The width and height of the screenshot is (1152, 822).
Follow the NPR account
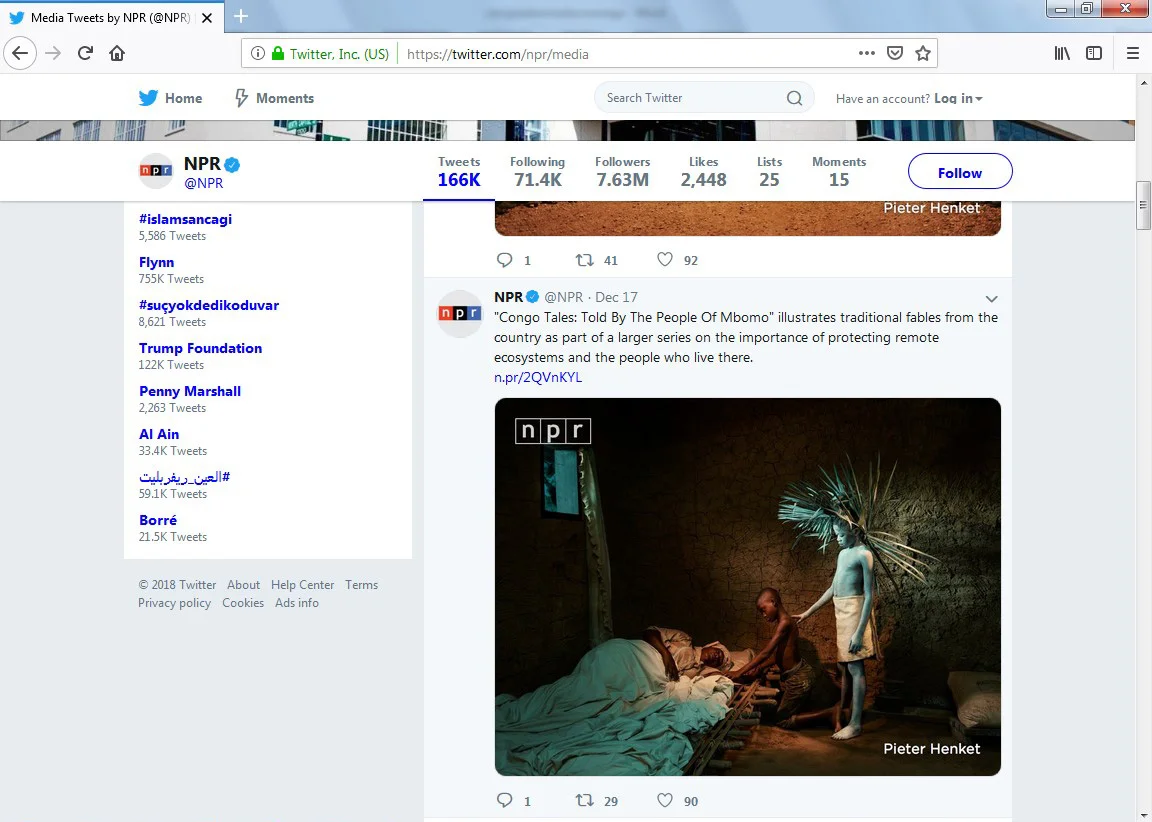(x=960, y=173)
